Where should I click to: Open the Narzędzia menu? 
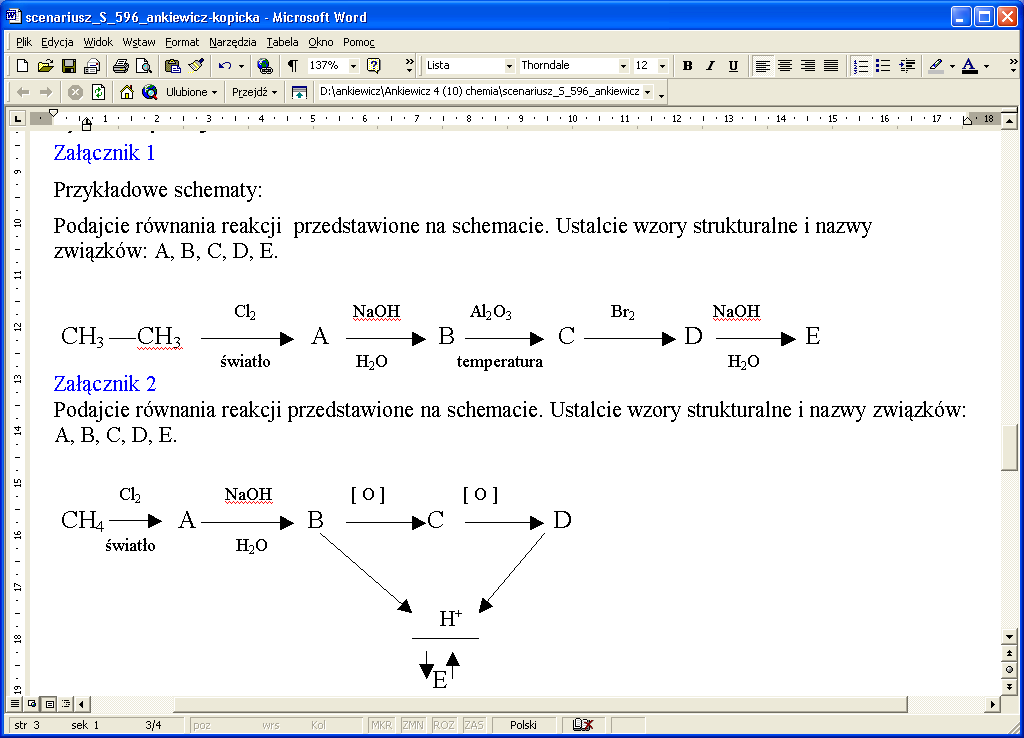pyautogui.click(x=232, y=42)
